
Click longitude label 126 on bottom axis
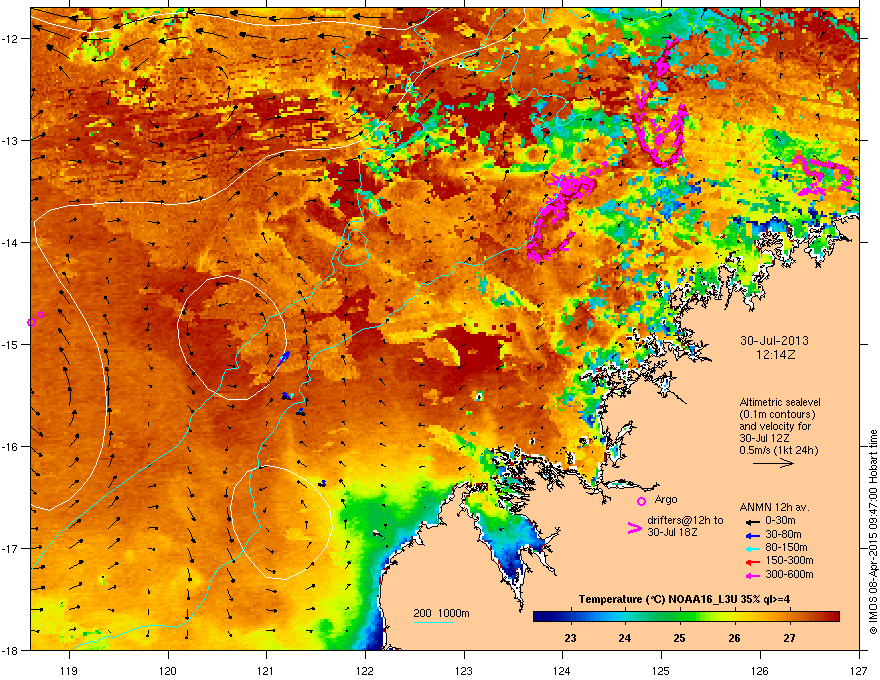(760, 670)
